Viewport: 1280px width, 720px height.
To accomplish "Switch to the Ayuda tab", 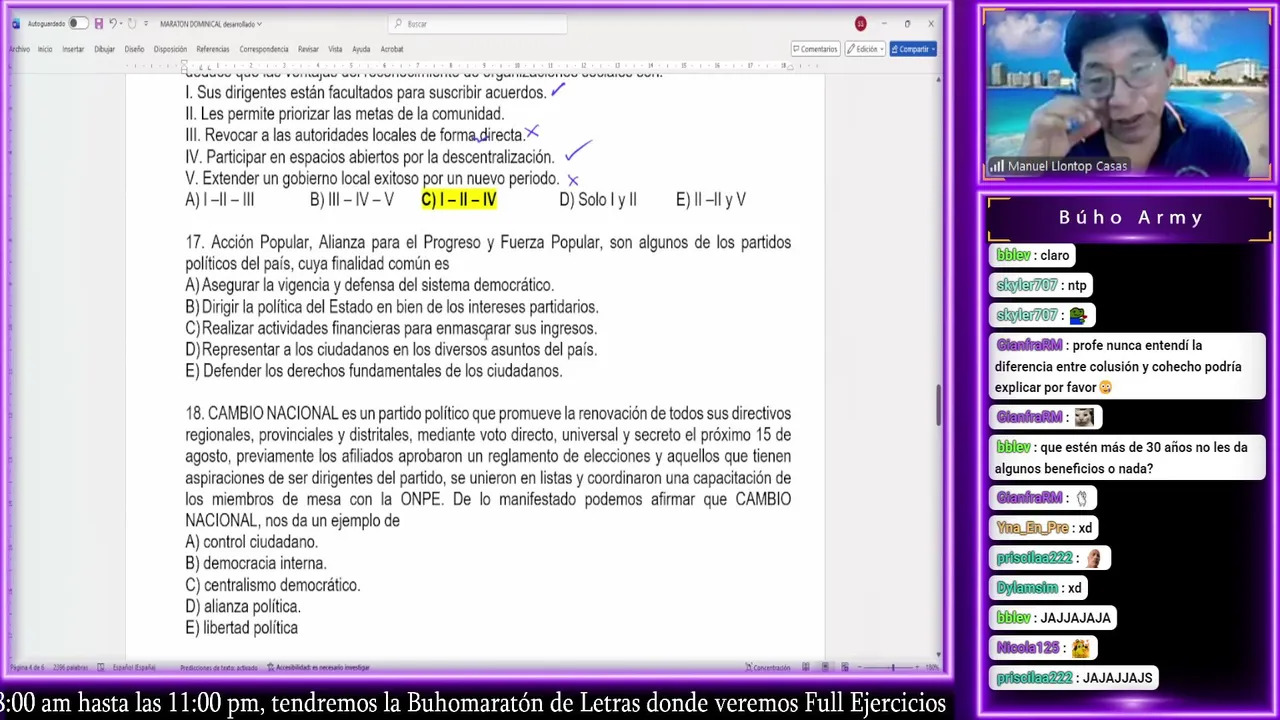I will tap(361, 49).
